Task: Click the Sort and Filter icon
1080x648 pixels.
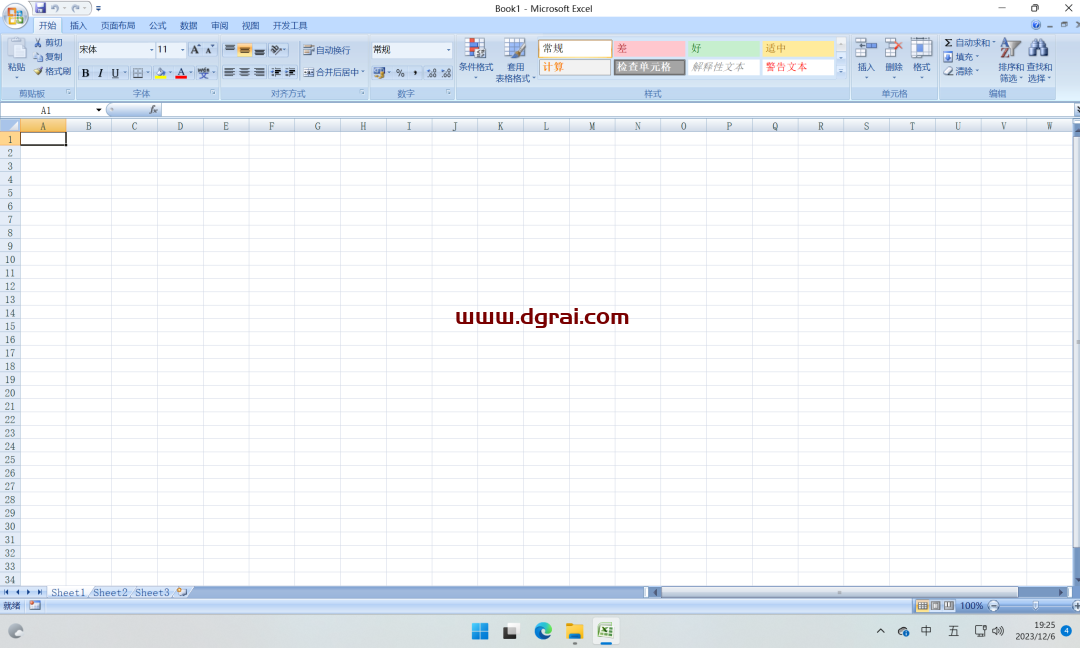Action: pyautogui.click(x=1010, y=49)
